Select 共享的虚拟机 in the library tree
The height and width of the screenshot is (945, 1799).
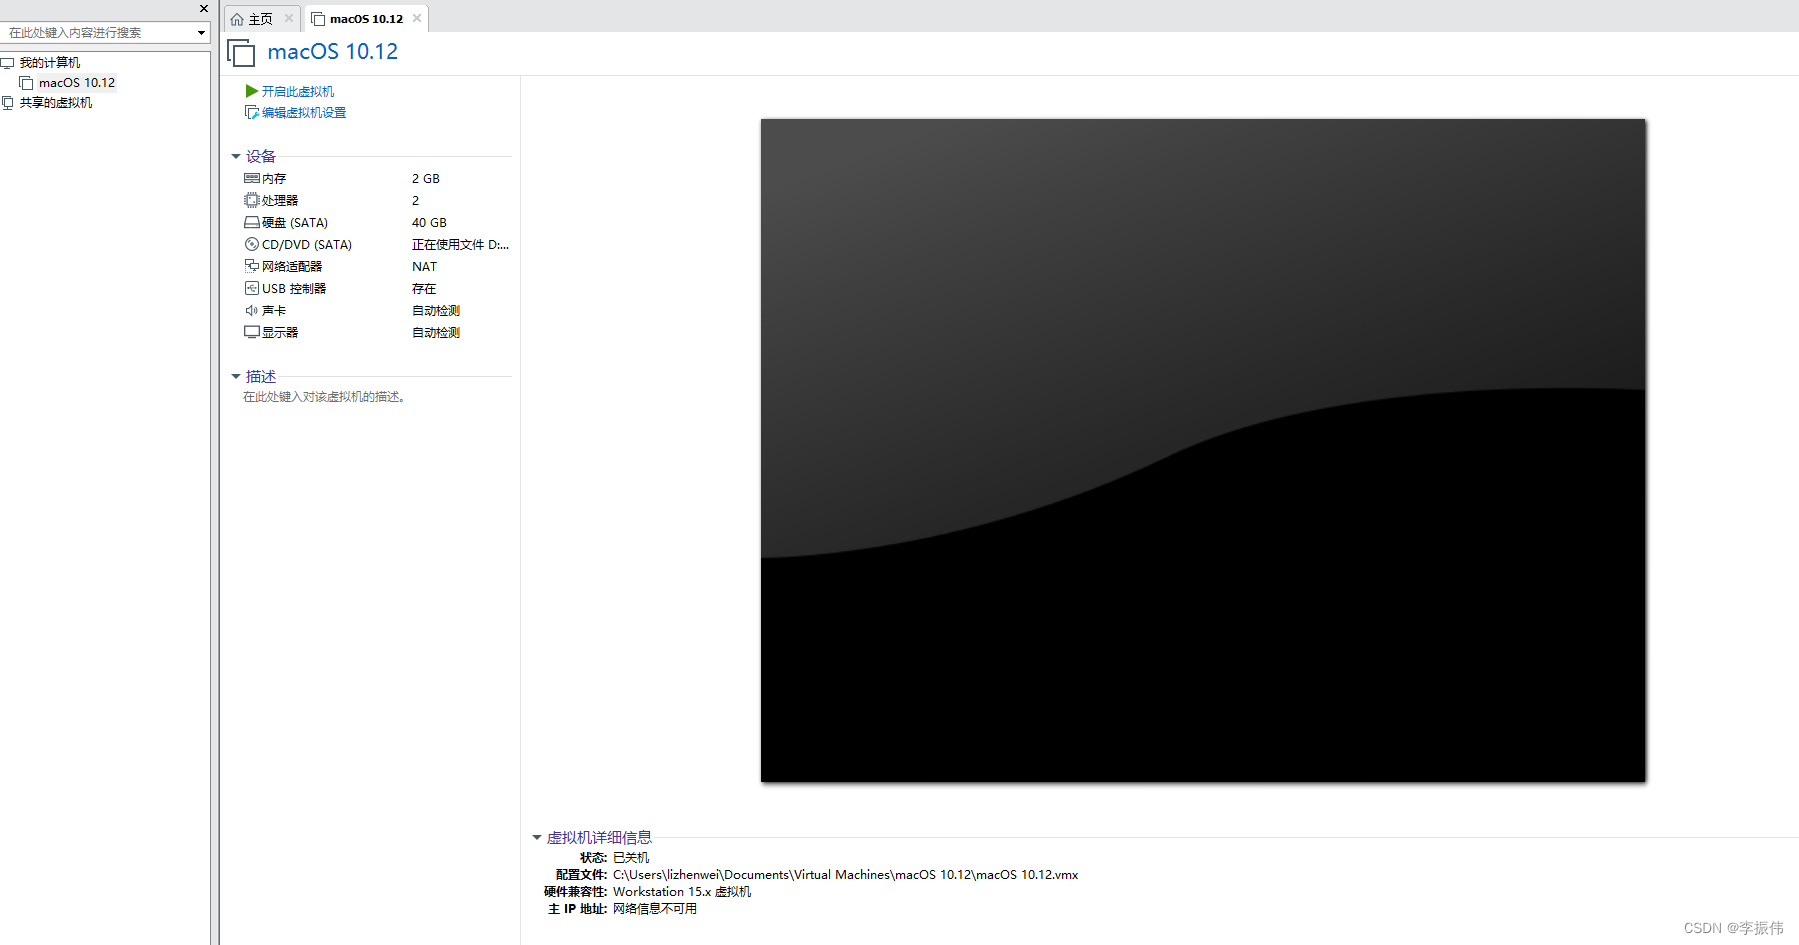(x=56, y=102)
